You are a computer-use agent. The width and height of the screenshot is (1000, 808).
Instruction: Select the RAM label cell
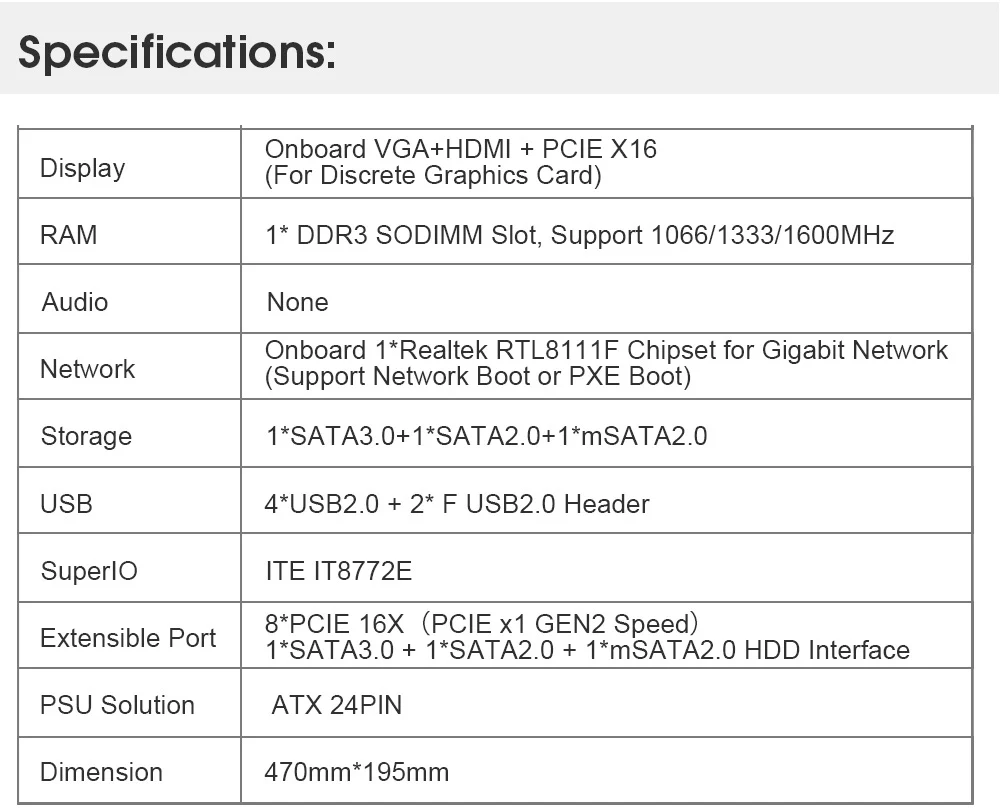coord(68,235)
